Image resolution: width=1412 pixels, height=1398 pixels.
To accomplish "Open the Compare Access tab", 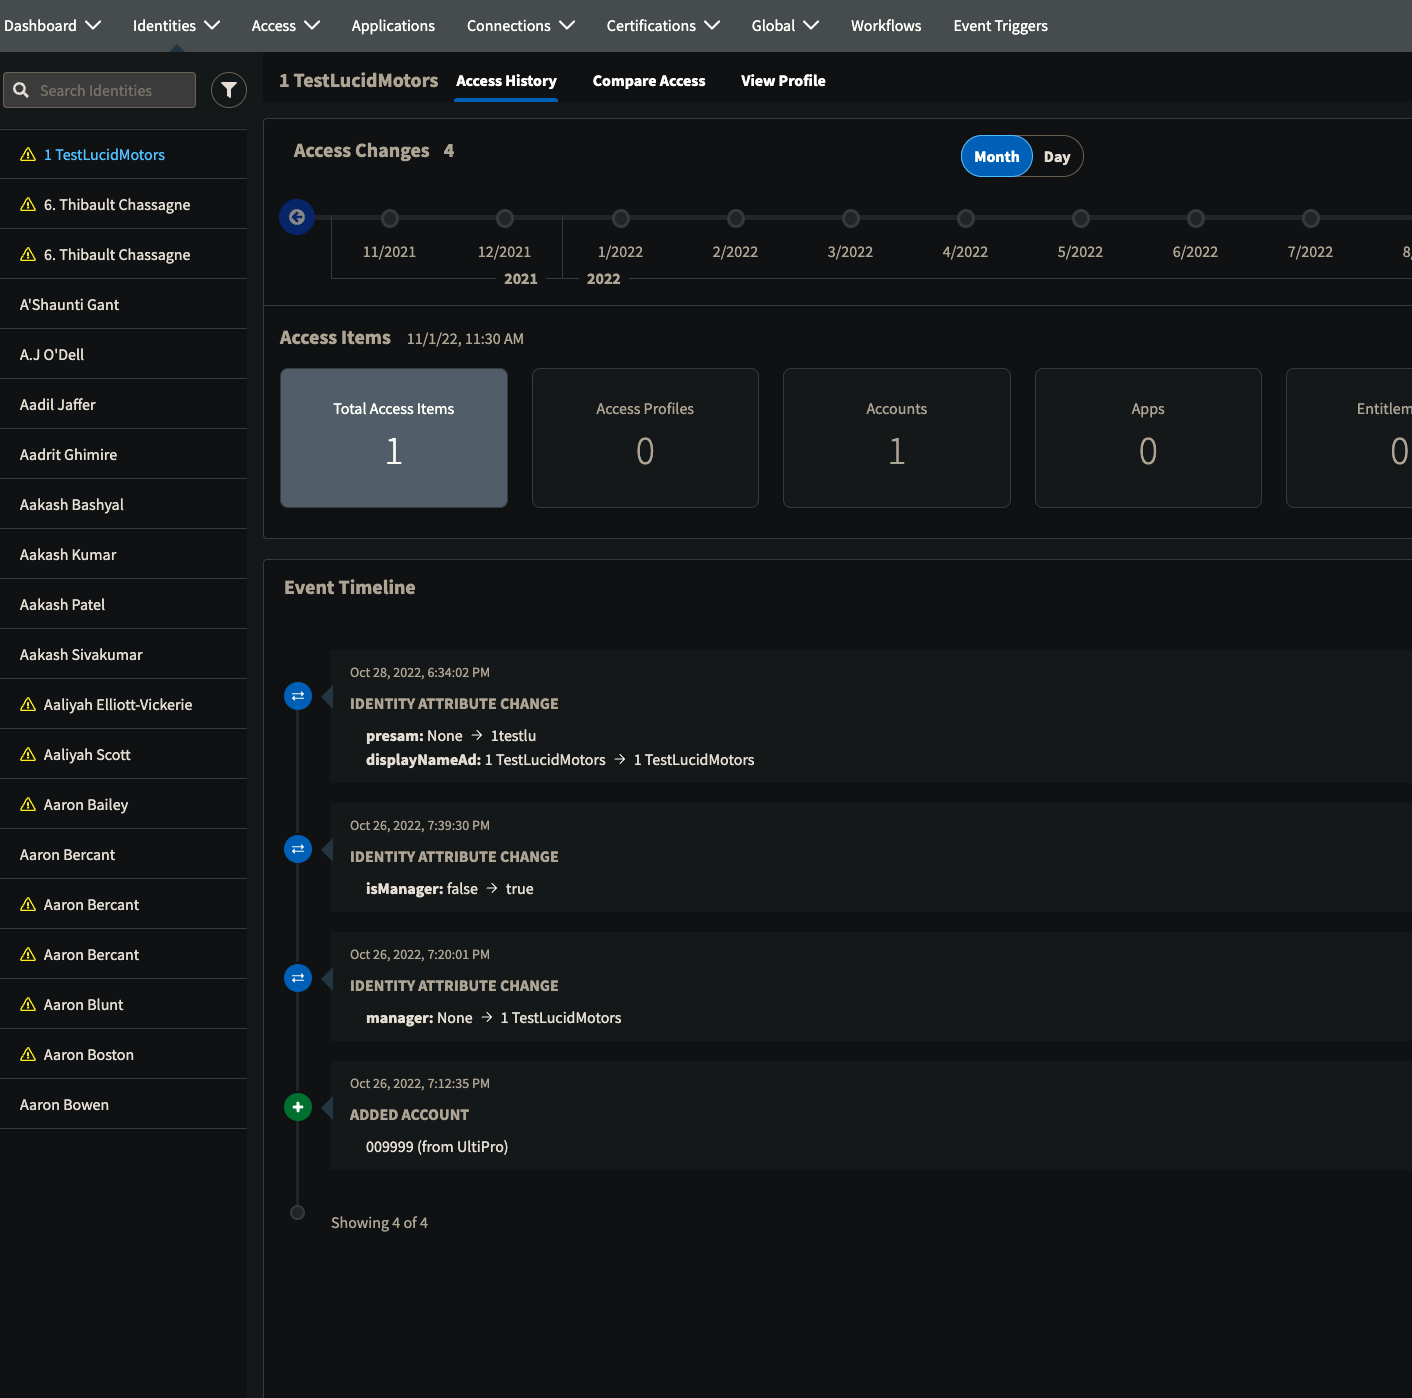I will (x=649, y=81).
